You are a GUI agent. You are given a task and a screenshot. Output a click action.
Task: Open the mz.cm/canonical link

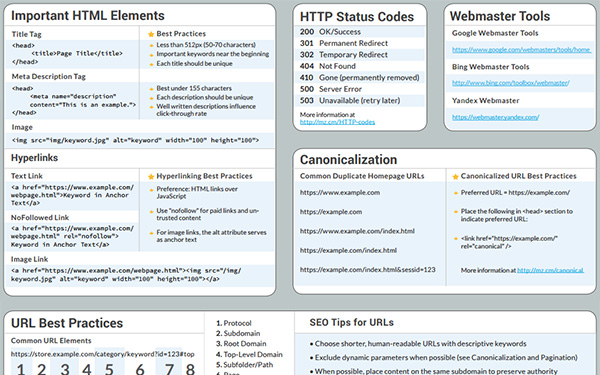click(x=550, y=270)
